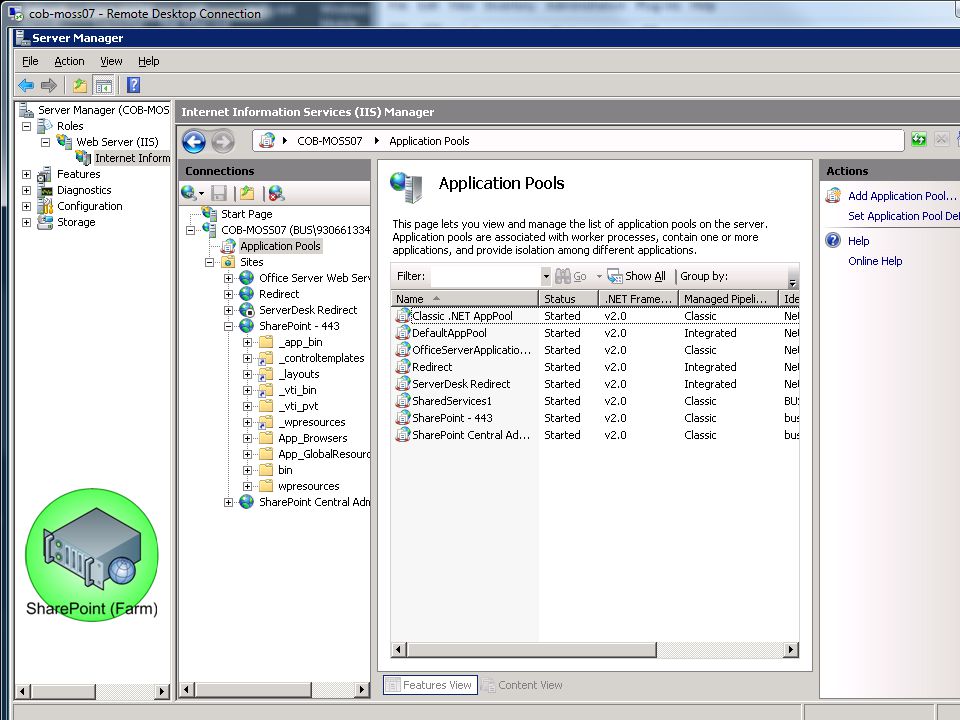Screen dimensions: 960x720
Task: Select the SharePoint Central Ad... pool row
Action: click(595, 435)
